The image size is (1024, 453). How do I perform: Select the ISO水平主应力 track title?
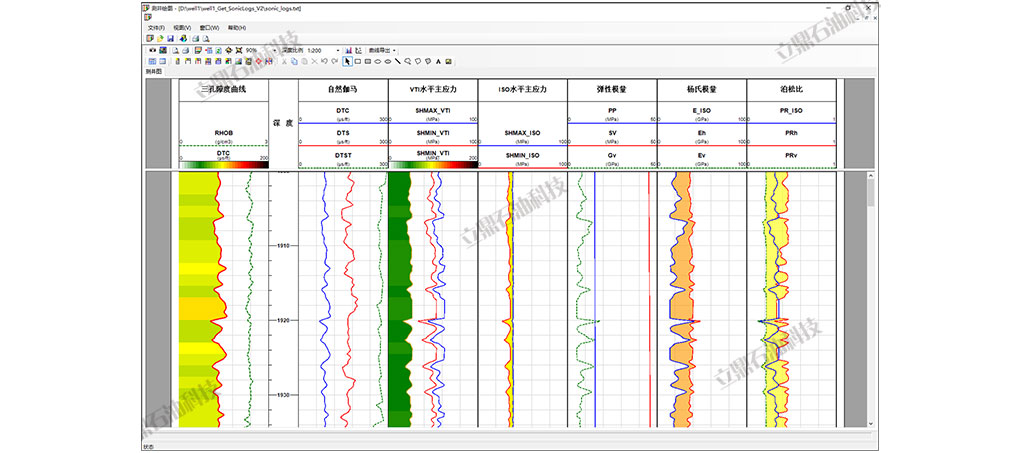pyautogui.click(x=522, y=88)
